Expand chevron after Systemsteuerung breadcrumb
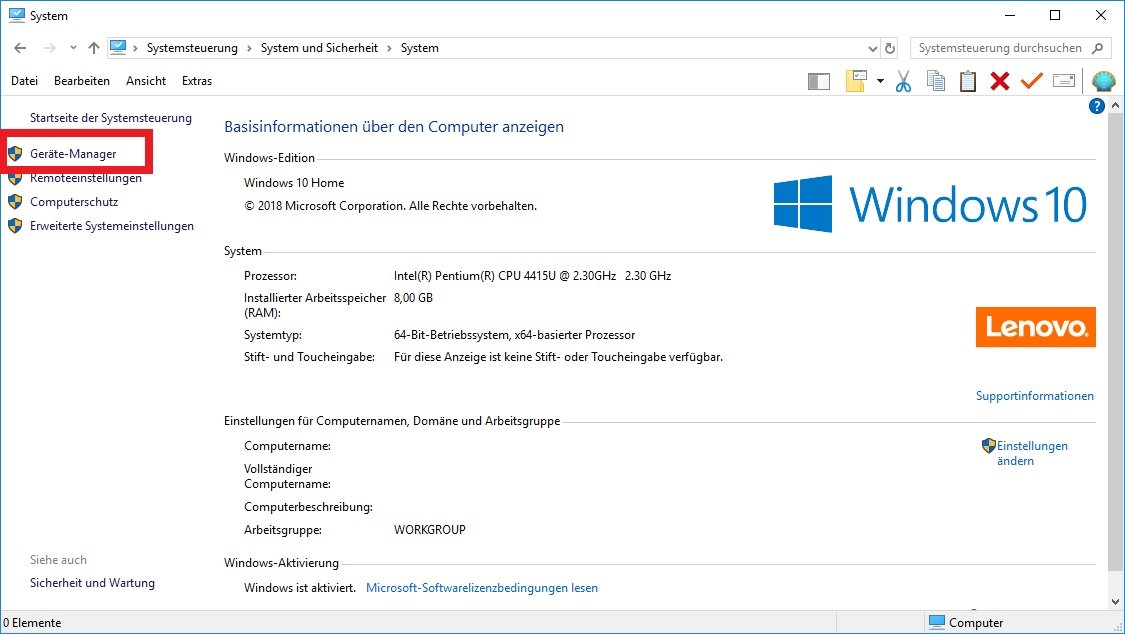Viewport: 1125px width, 634px height. [x=249, y=48]
